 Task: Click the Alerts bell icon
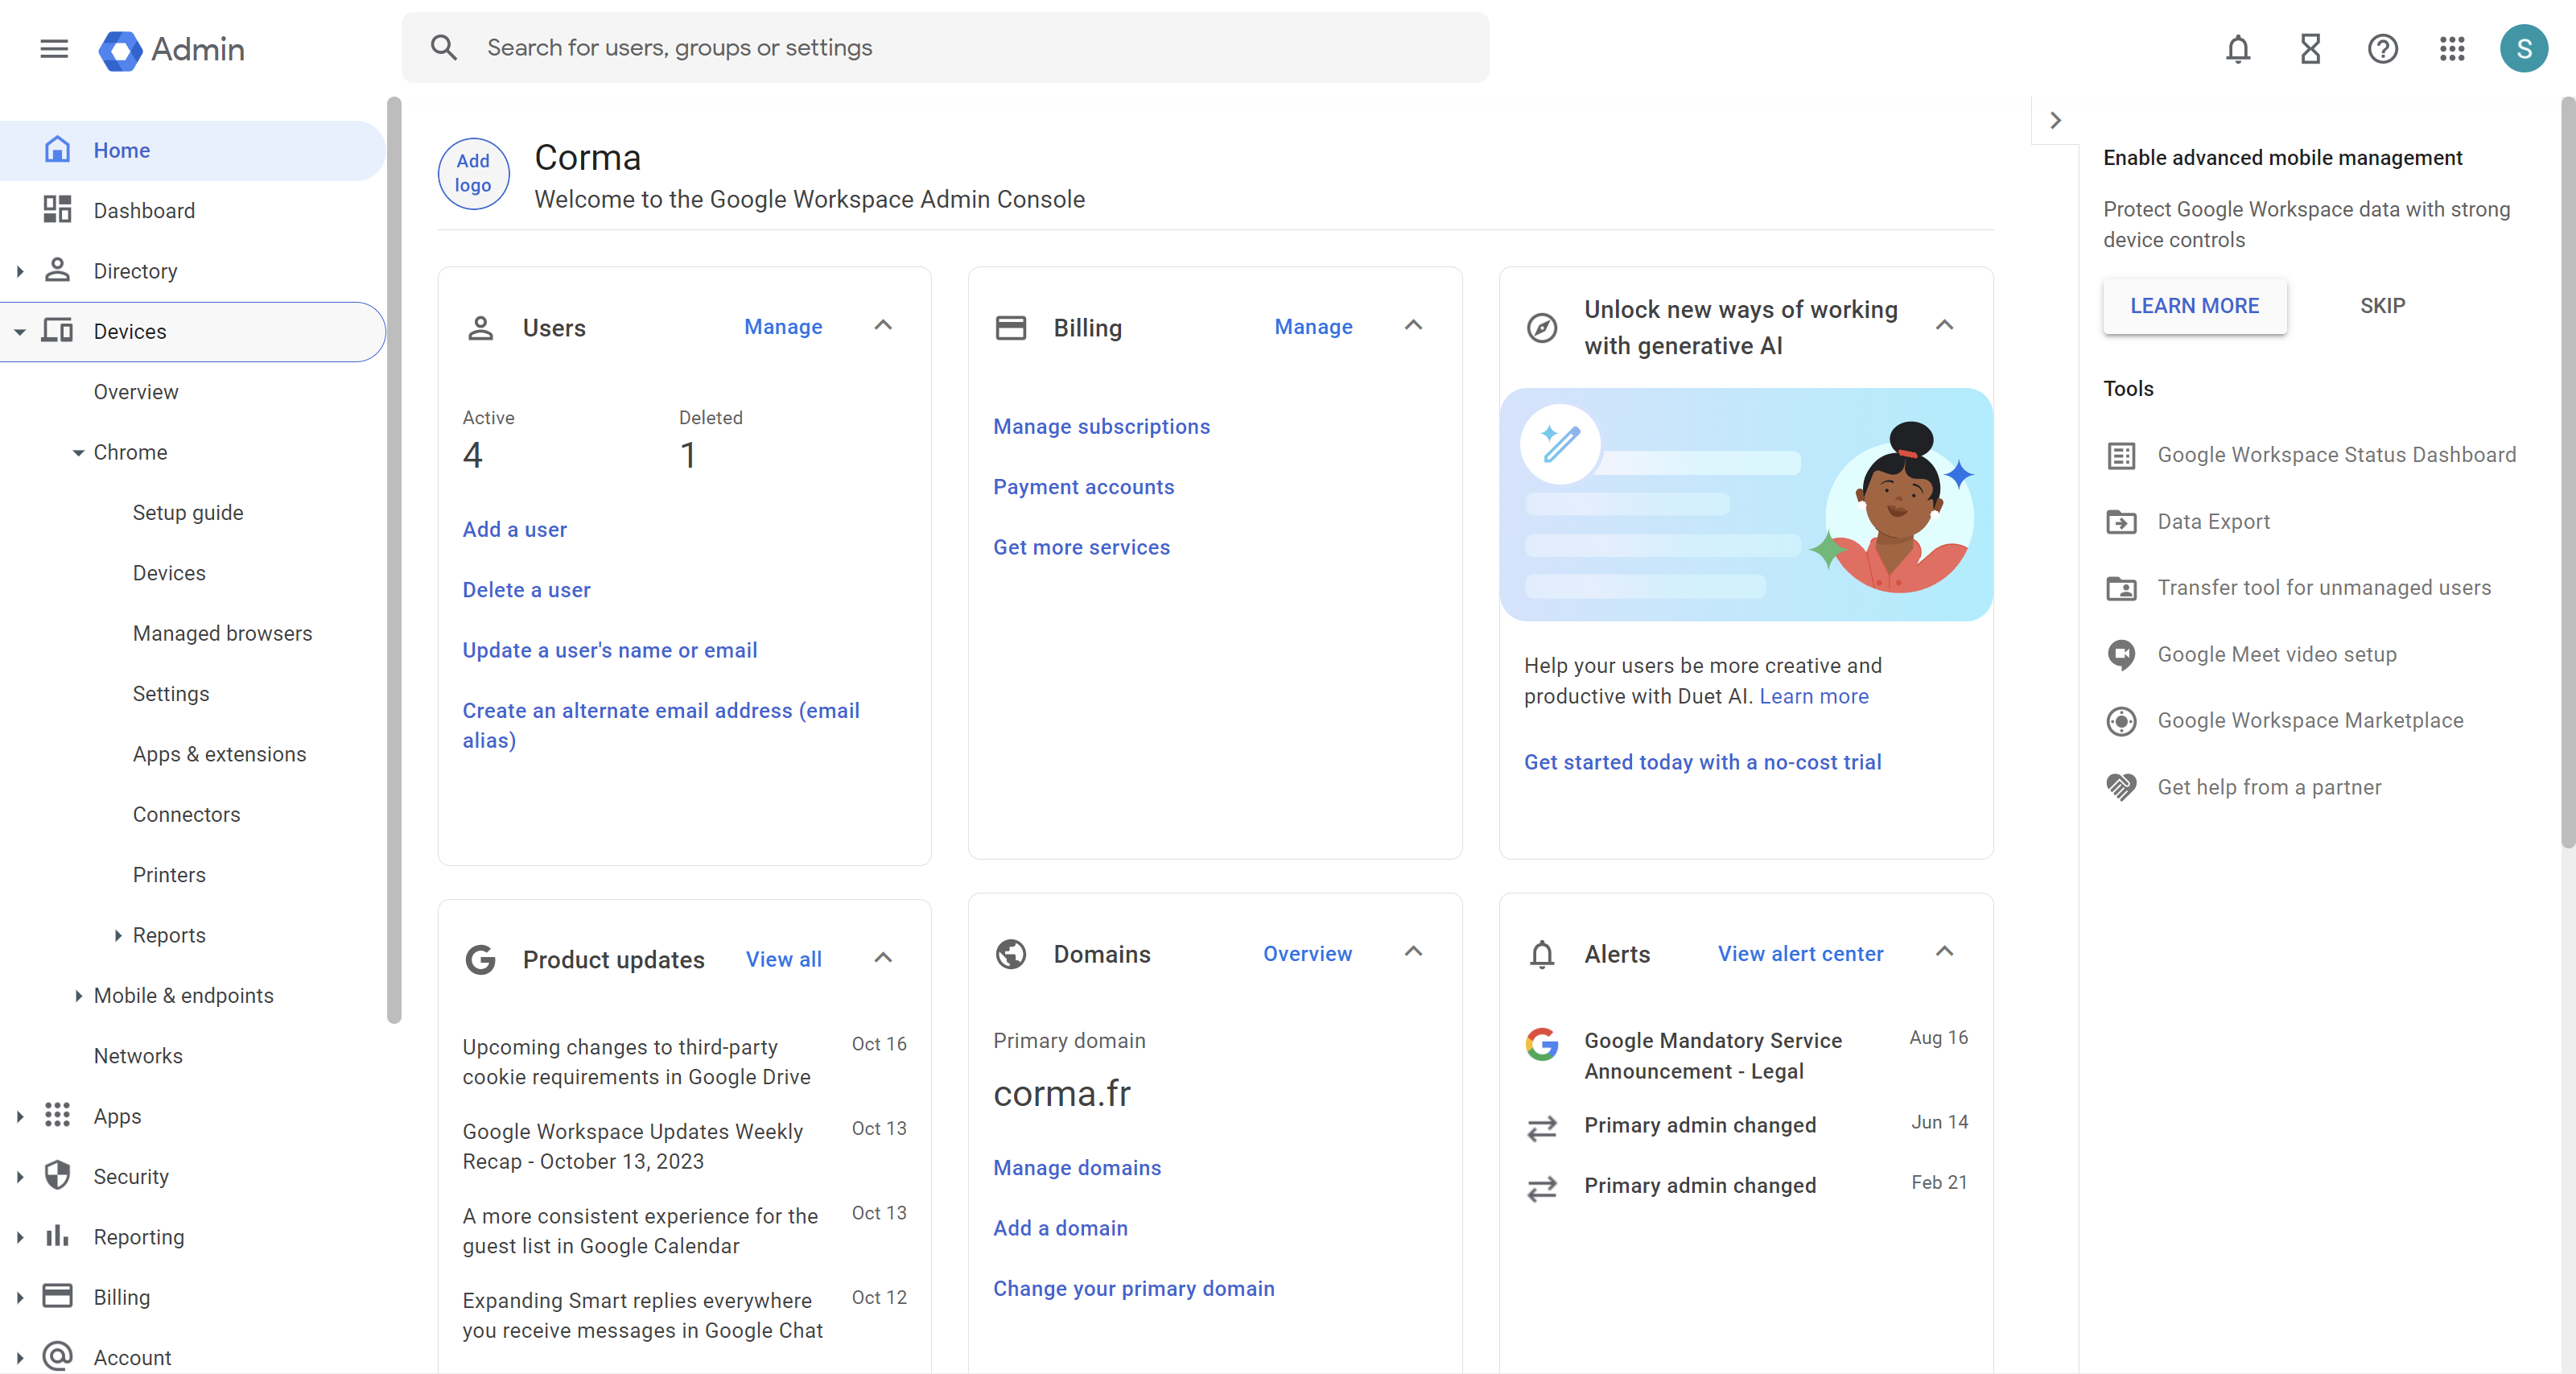point(1542,954)
